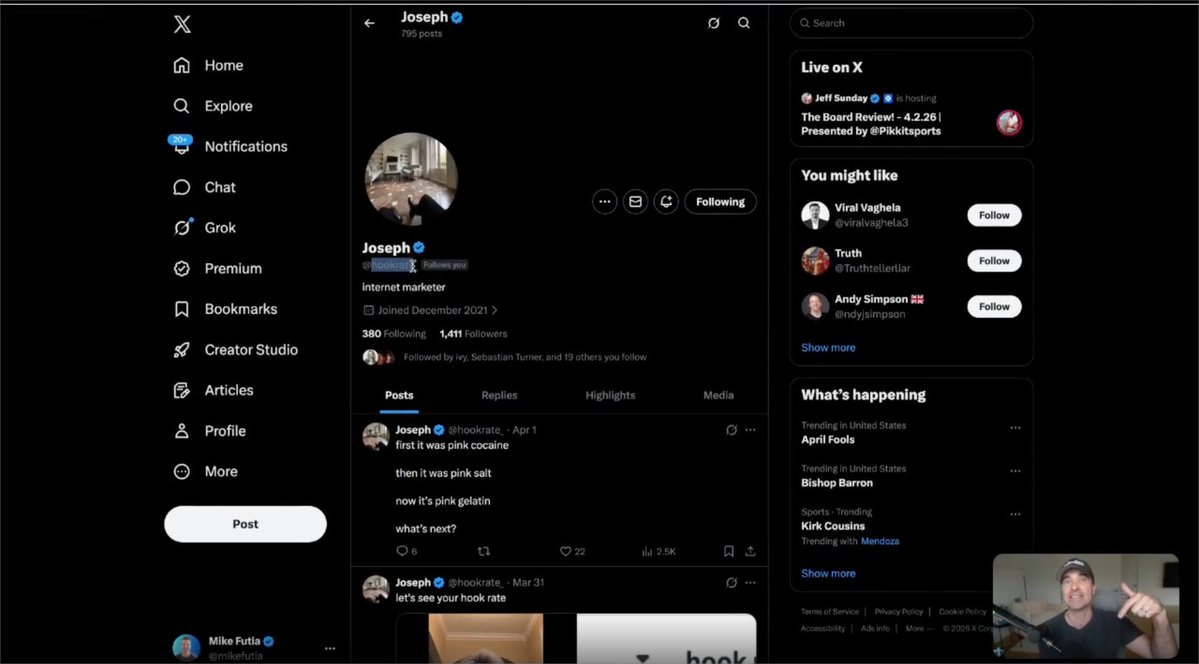Search Joseph's posts with magnifier icon

pos(743,23)
